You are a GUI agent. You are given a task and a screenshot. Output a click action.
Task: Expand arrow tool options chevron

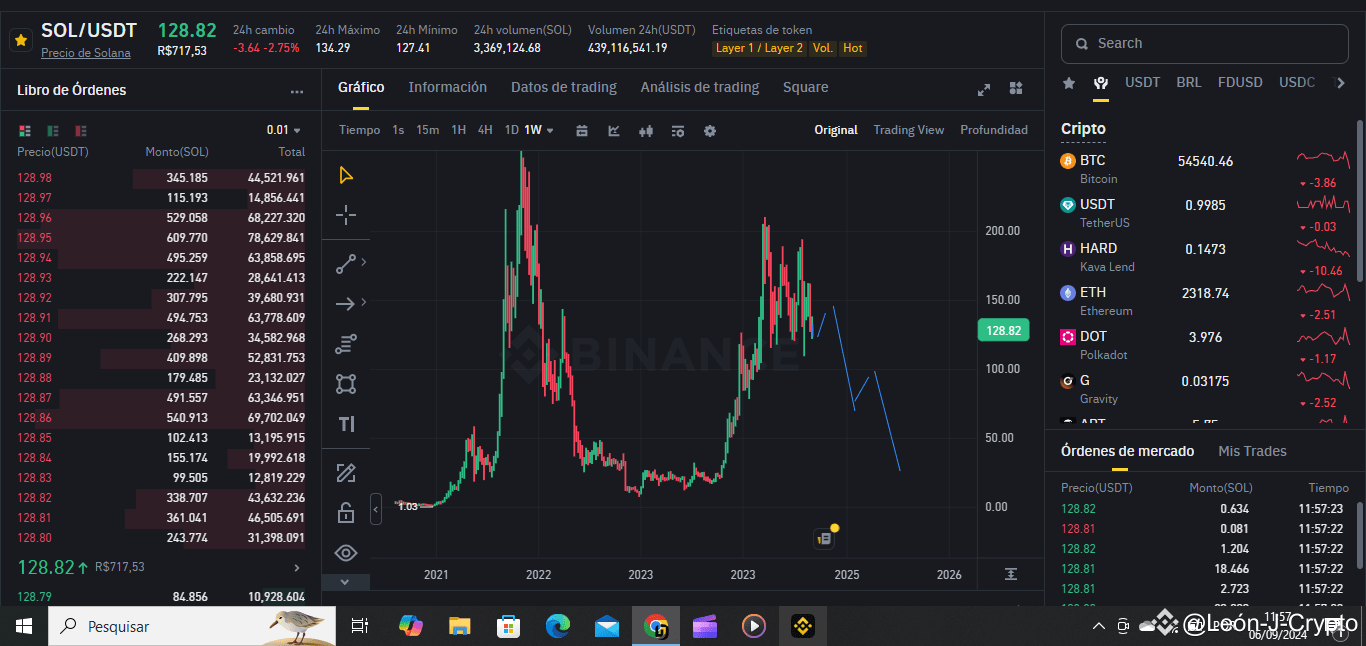click(363, 302)
